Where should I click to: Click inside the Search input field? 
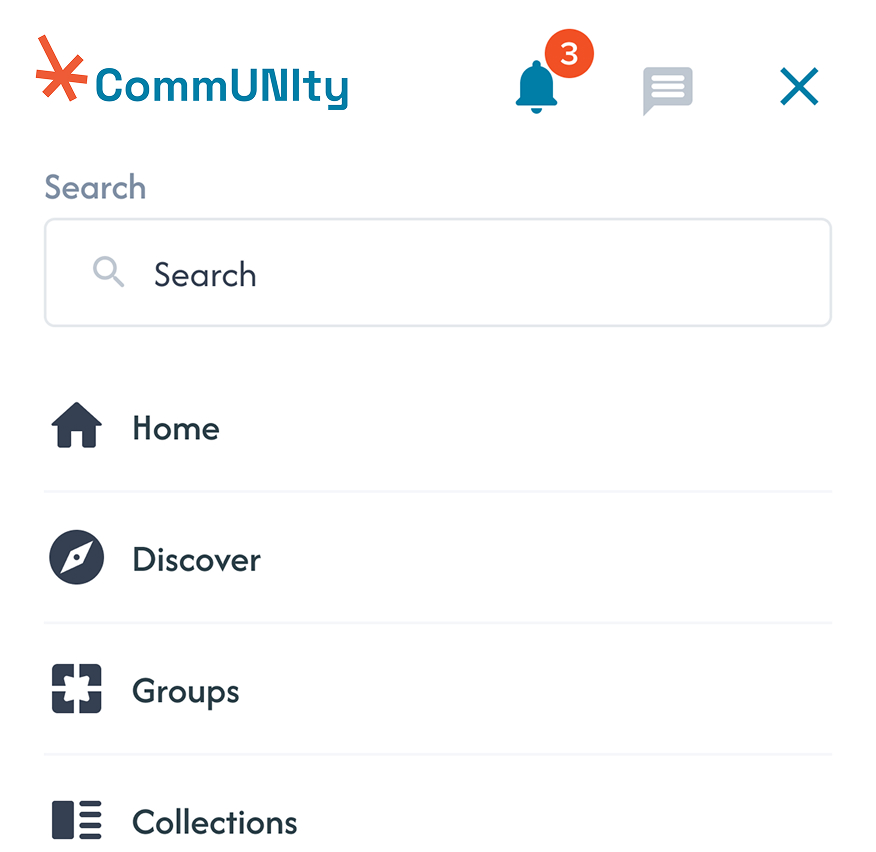(x=437, y=272)
